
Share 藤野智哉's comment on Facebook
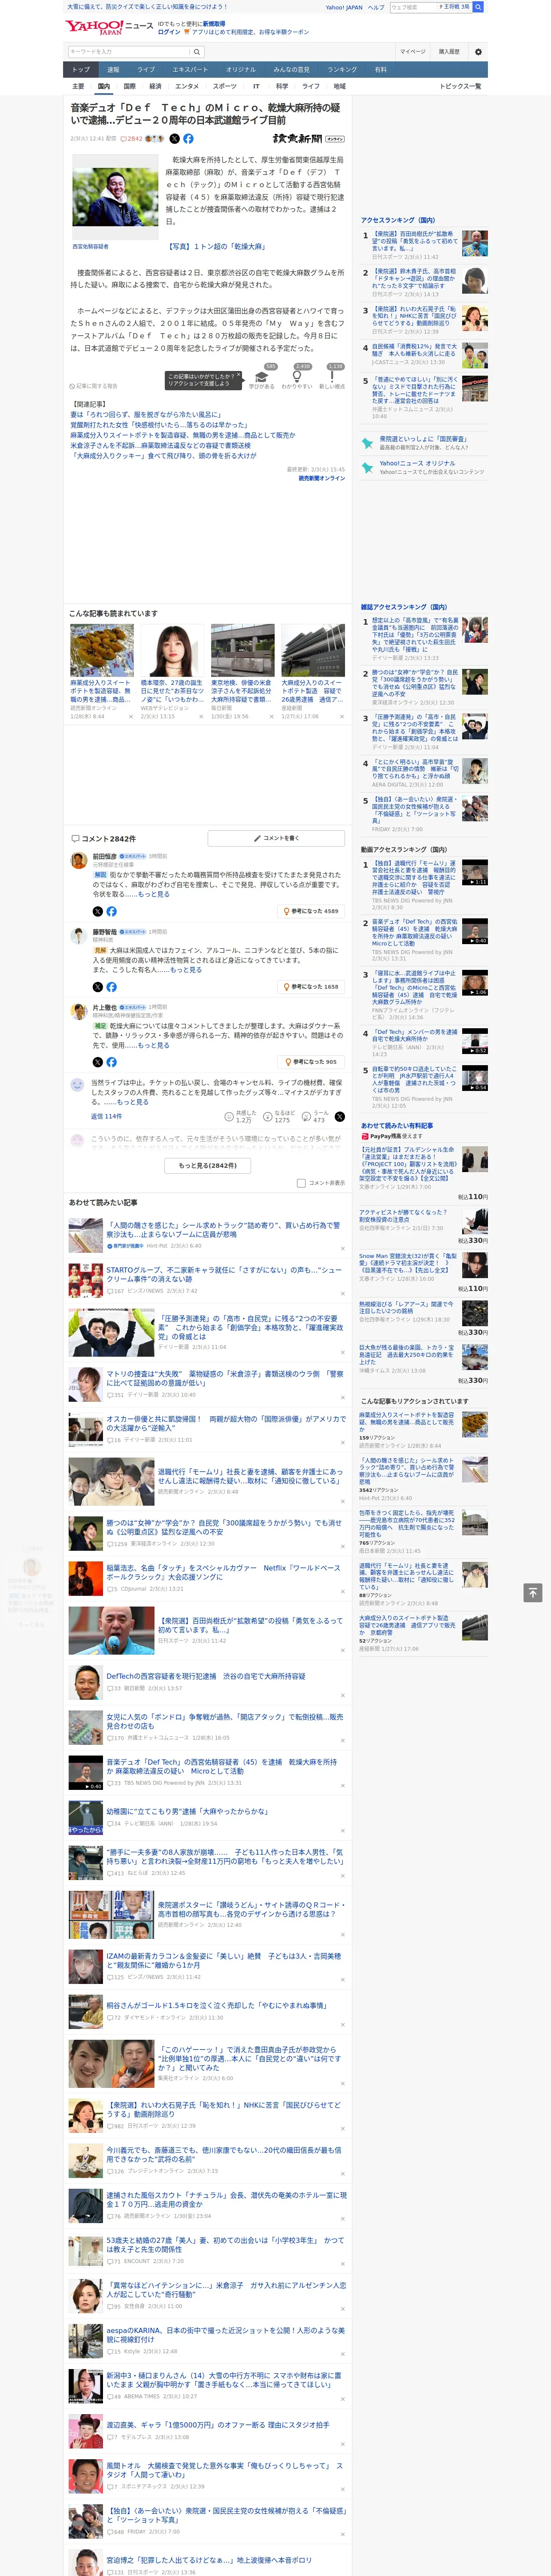(111, 986)
